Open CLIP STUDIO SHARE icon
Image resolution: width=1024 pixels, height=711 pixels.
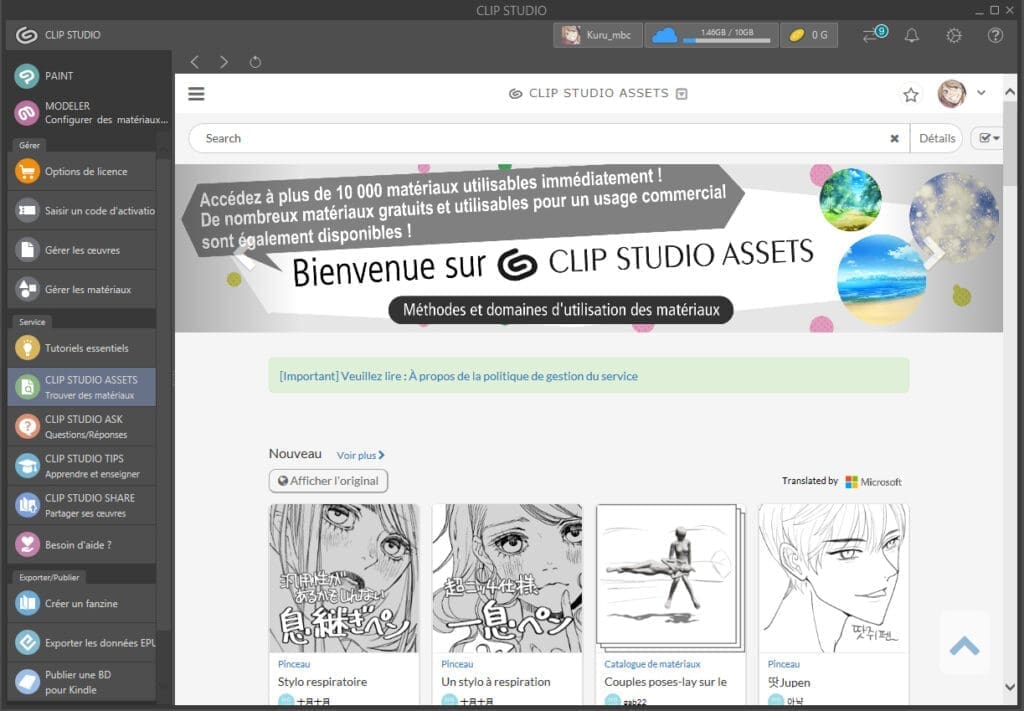click(x=27, y=505)
